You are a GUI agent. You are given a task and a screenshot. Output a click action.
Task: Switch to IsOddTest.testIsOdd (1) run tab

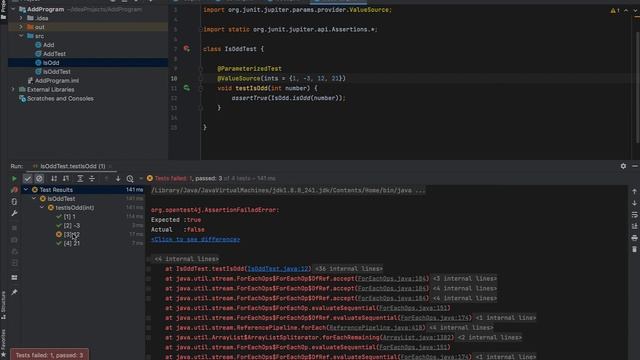(72, 166)
